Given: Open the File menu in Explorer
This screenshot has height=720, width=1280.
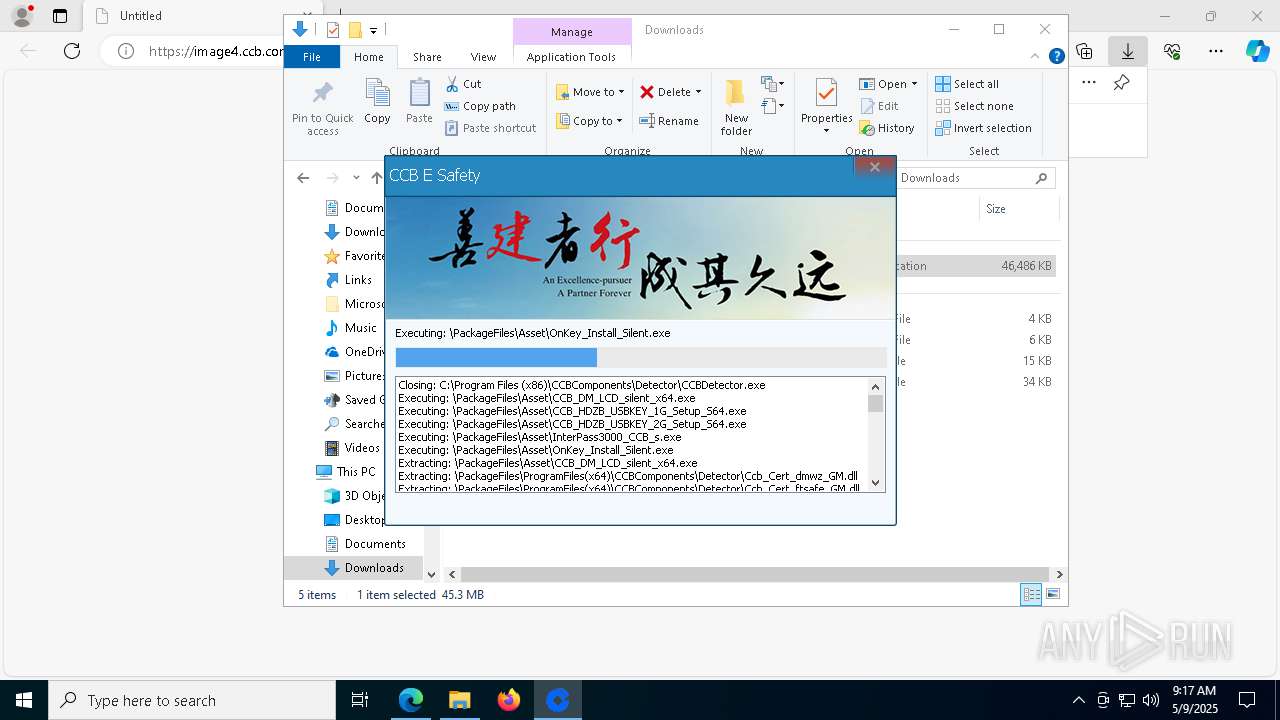Looking at the screenshot, I should (x=312, y=57).
